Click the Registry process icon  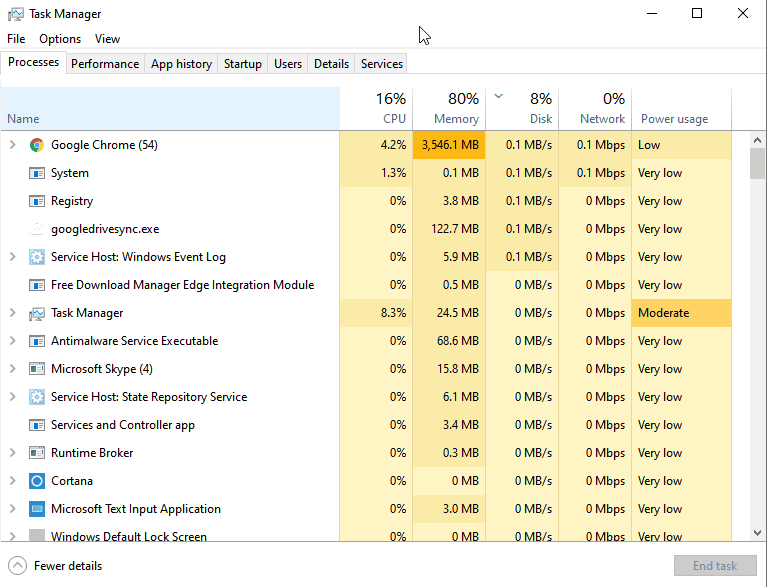click(x=37, y=201)
